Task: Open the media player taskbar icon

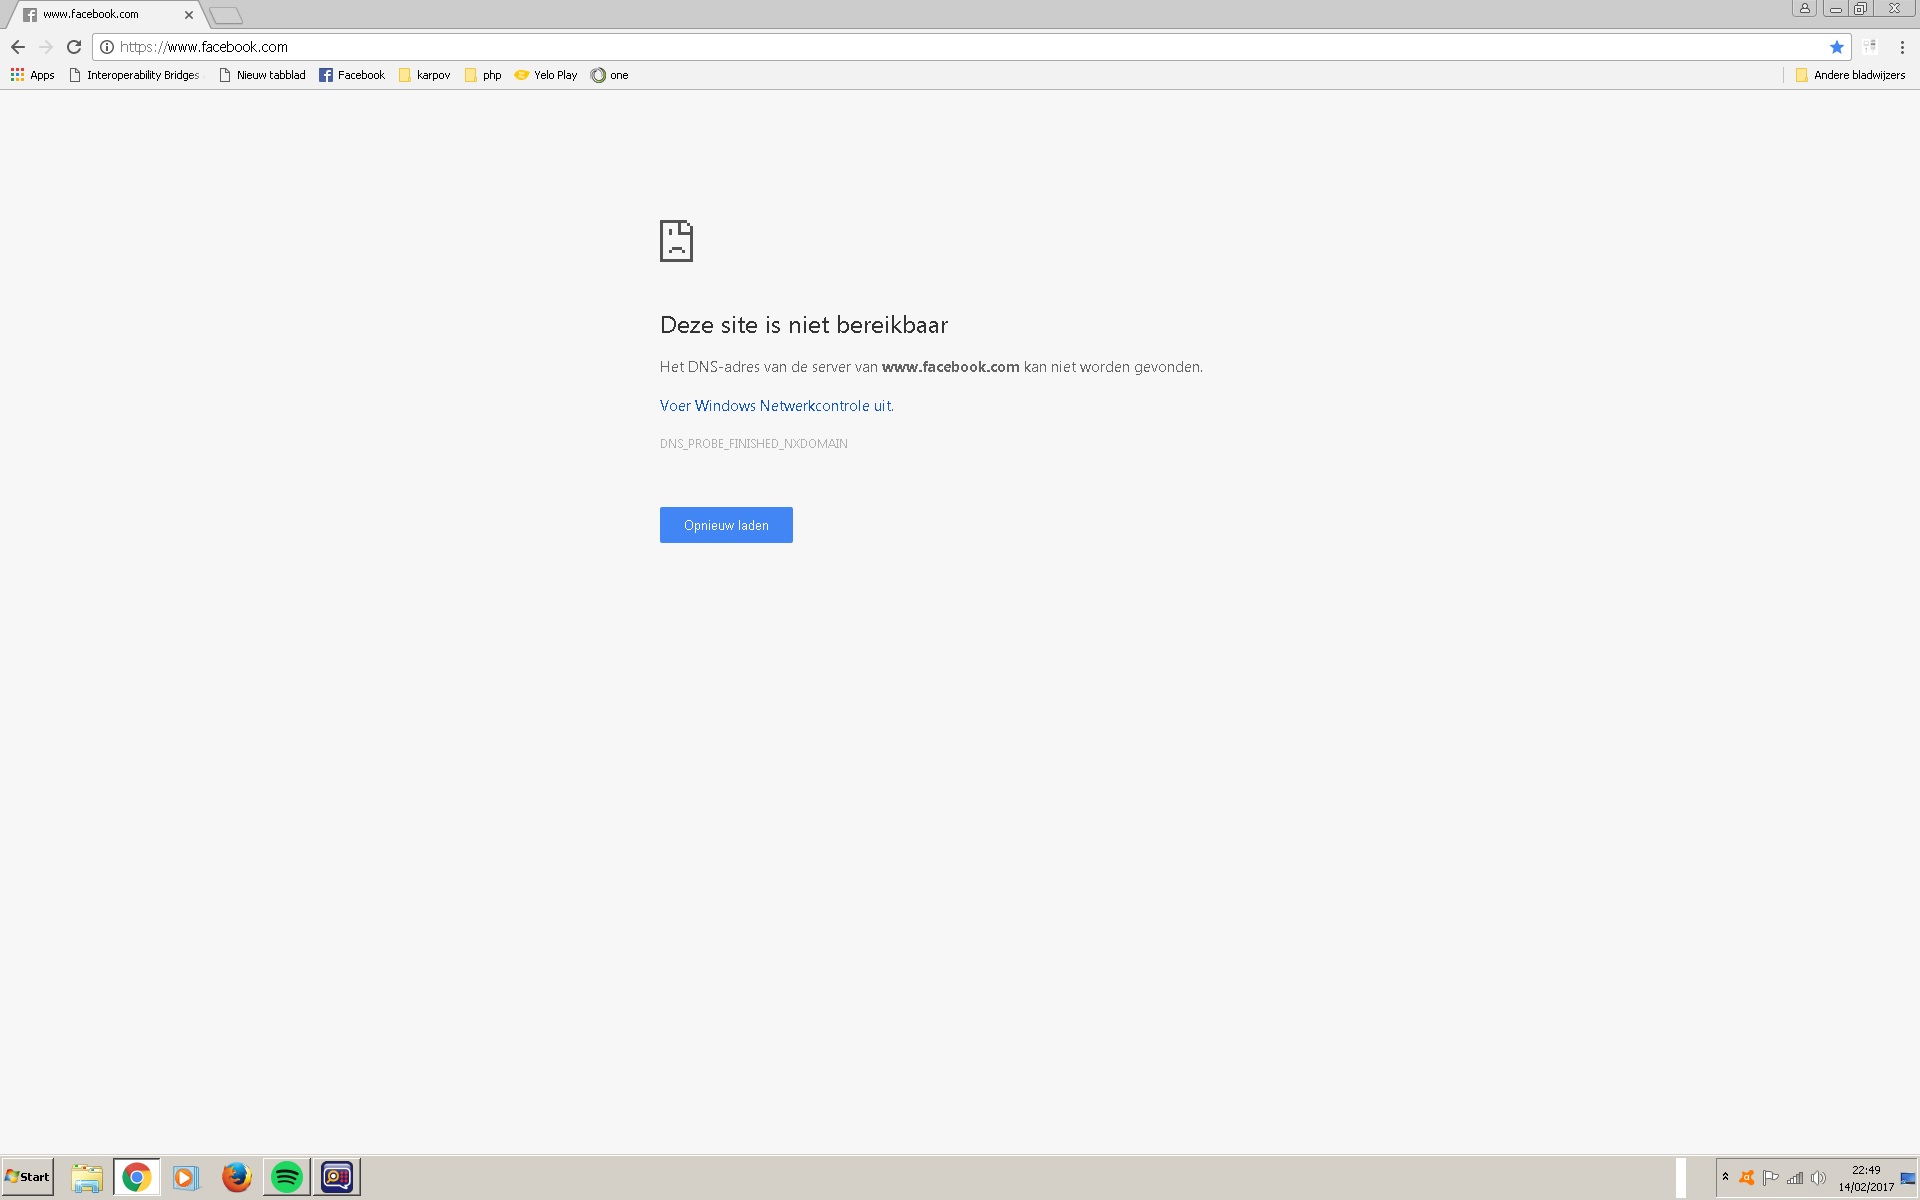Action: point(186,1178)
